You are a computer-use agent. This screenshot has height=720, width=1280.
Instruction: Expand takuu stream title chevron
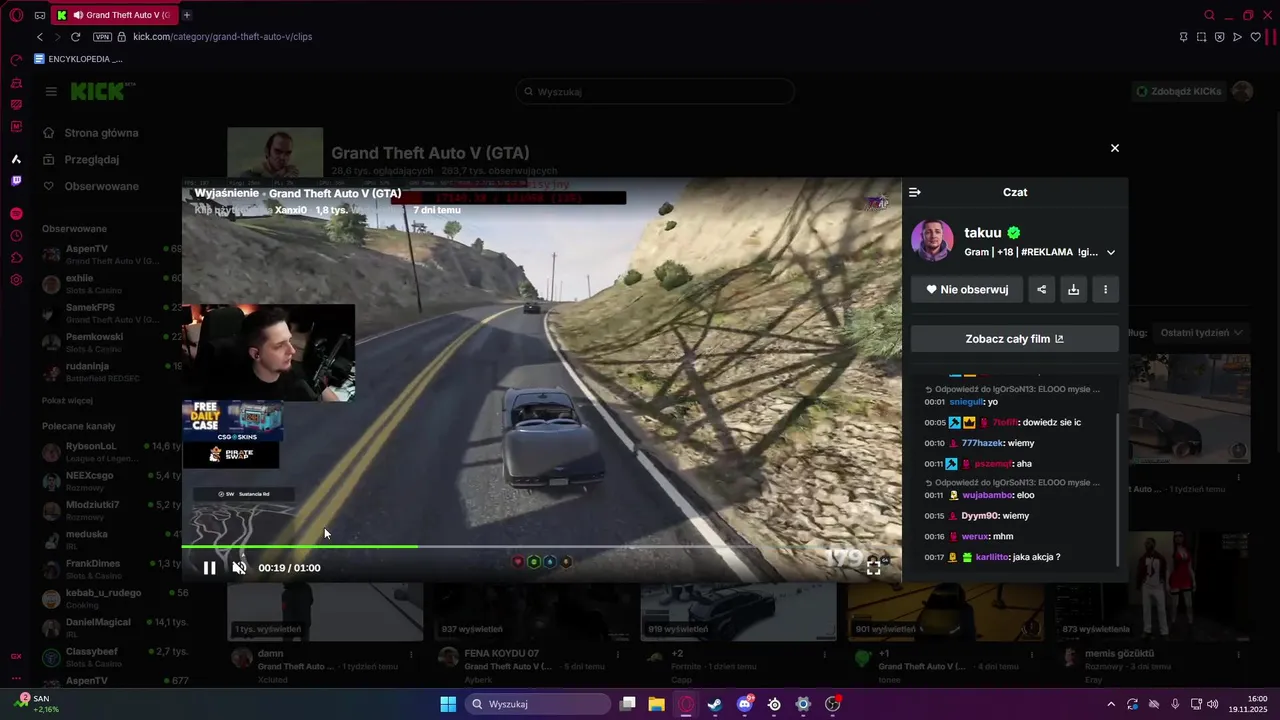point(1110,253)
